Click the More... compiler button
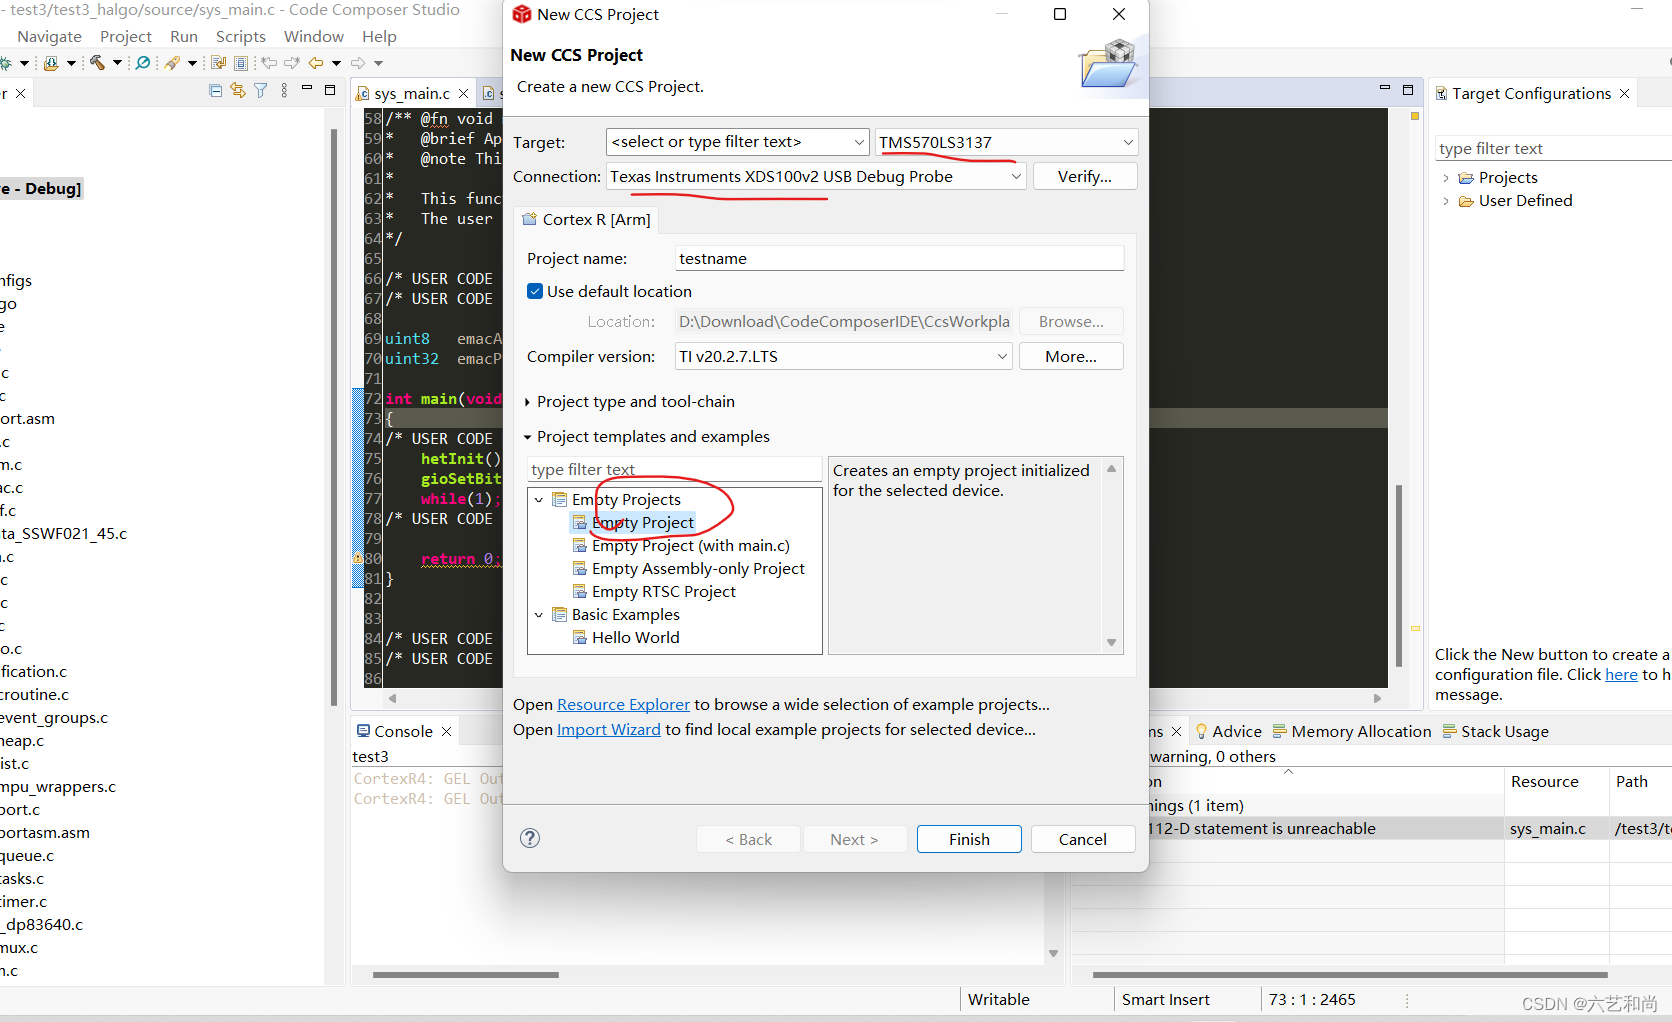 pyautogui.click(x=1071, y=356)
